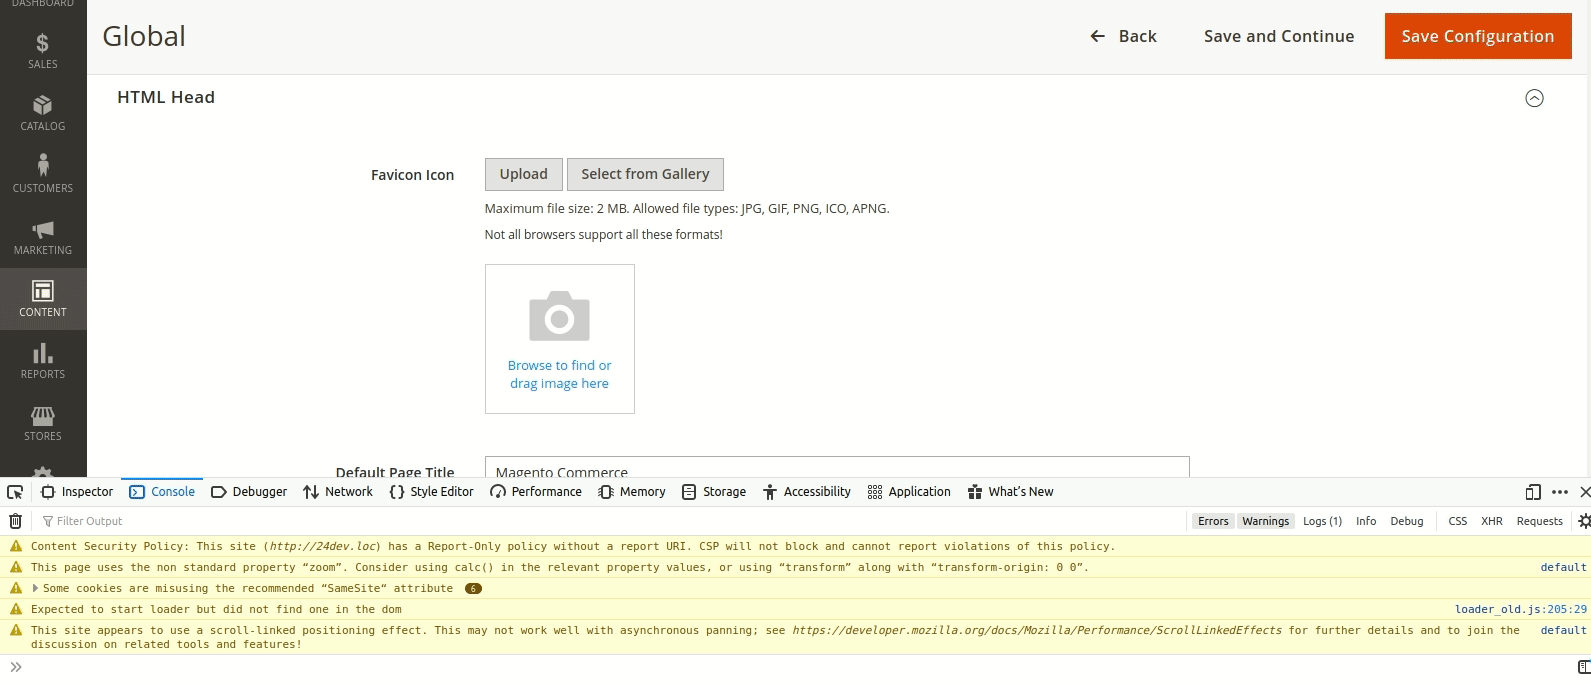The width and height of the screenshot is (1591, 685).
Task: Open the ScrollLinkedEffects MDN link
Action: coord(1037,631)
